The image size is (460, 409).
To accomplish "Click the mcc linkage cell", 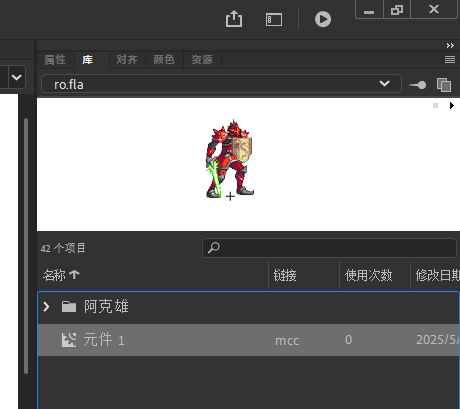I will tap(287, 340).
